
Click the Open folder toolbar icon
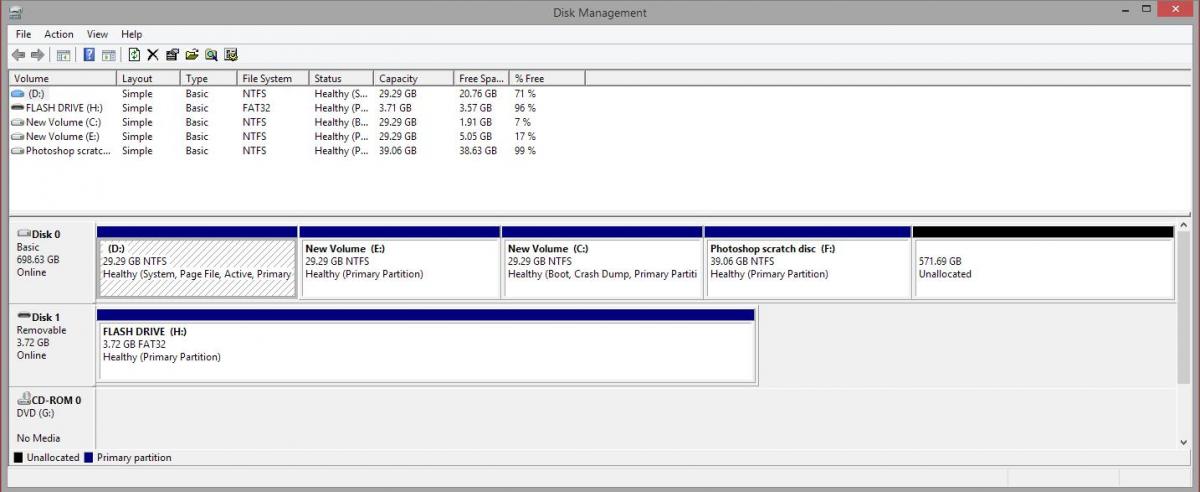192,55
